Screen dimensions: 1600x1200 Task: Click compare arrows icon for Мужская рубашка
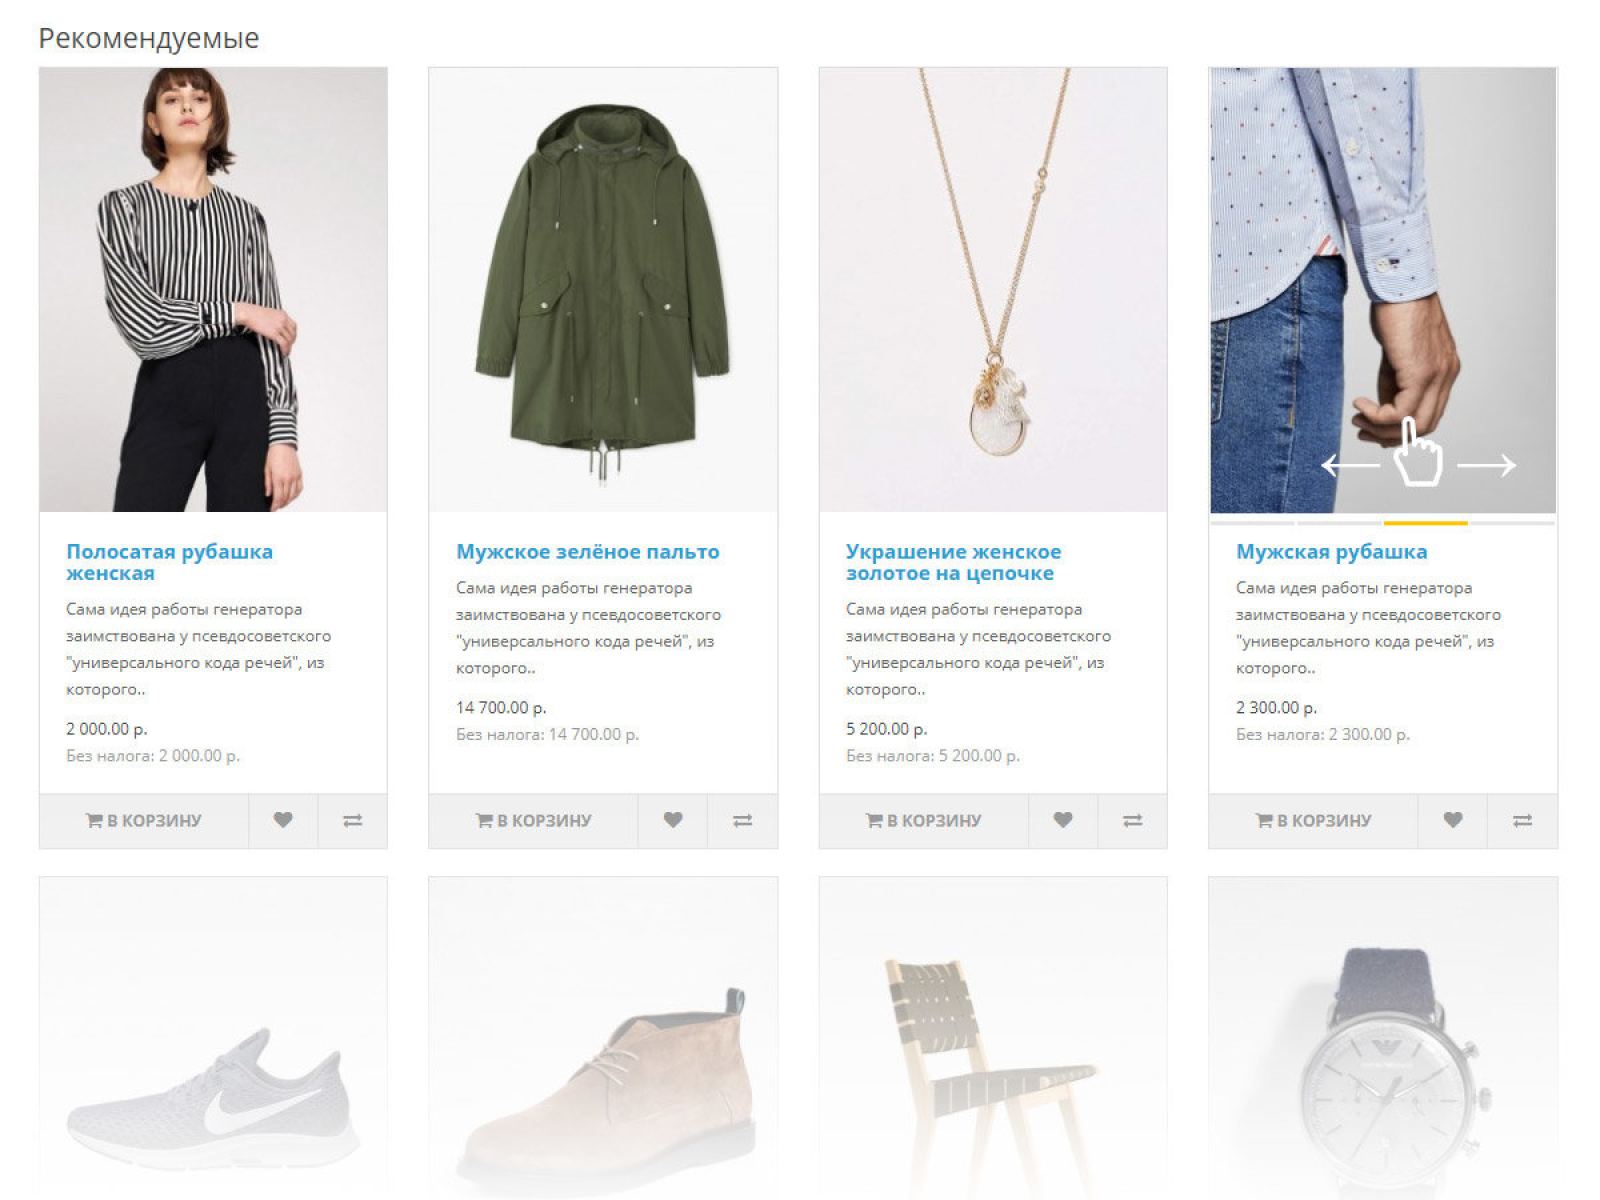1522,820
